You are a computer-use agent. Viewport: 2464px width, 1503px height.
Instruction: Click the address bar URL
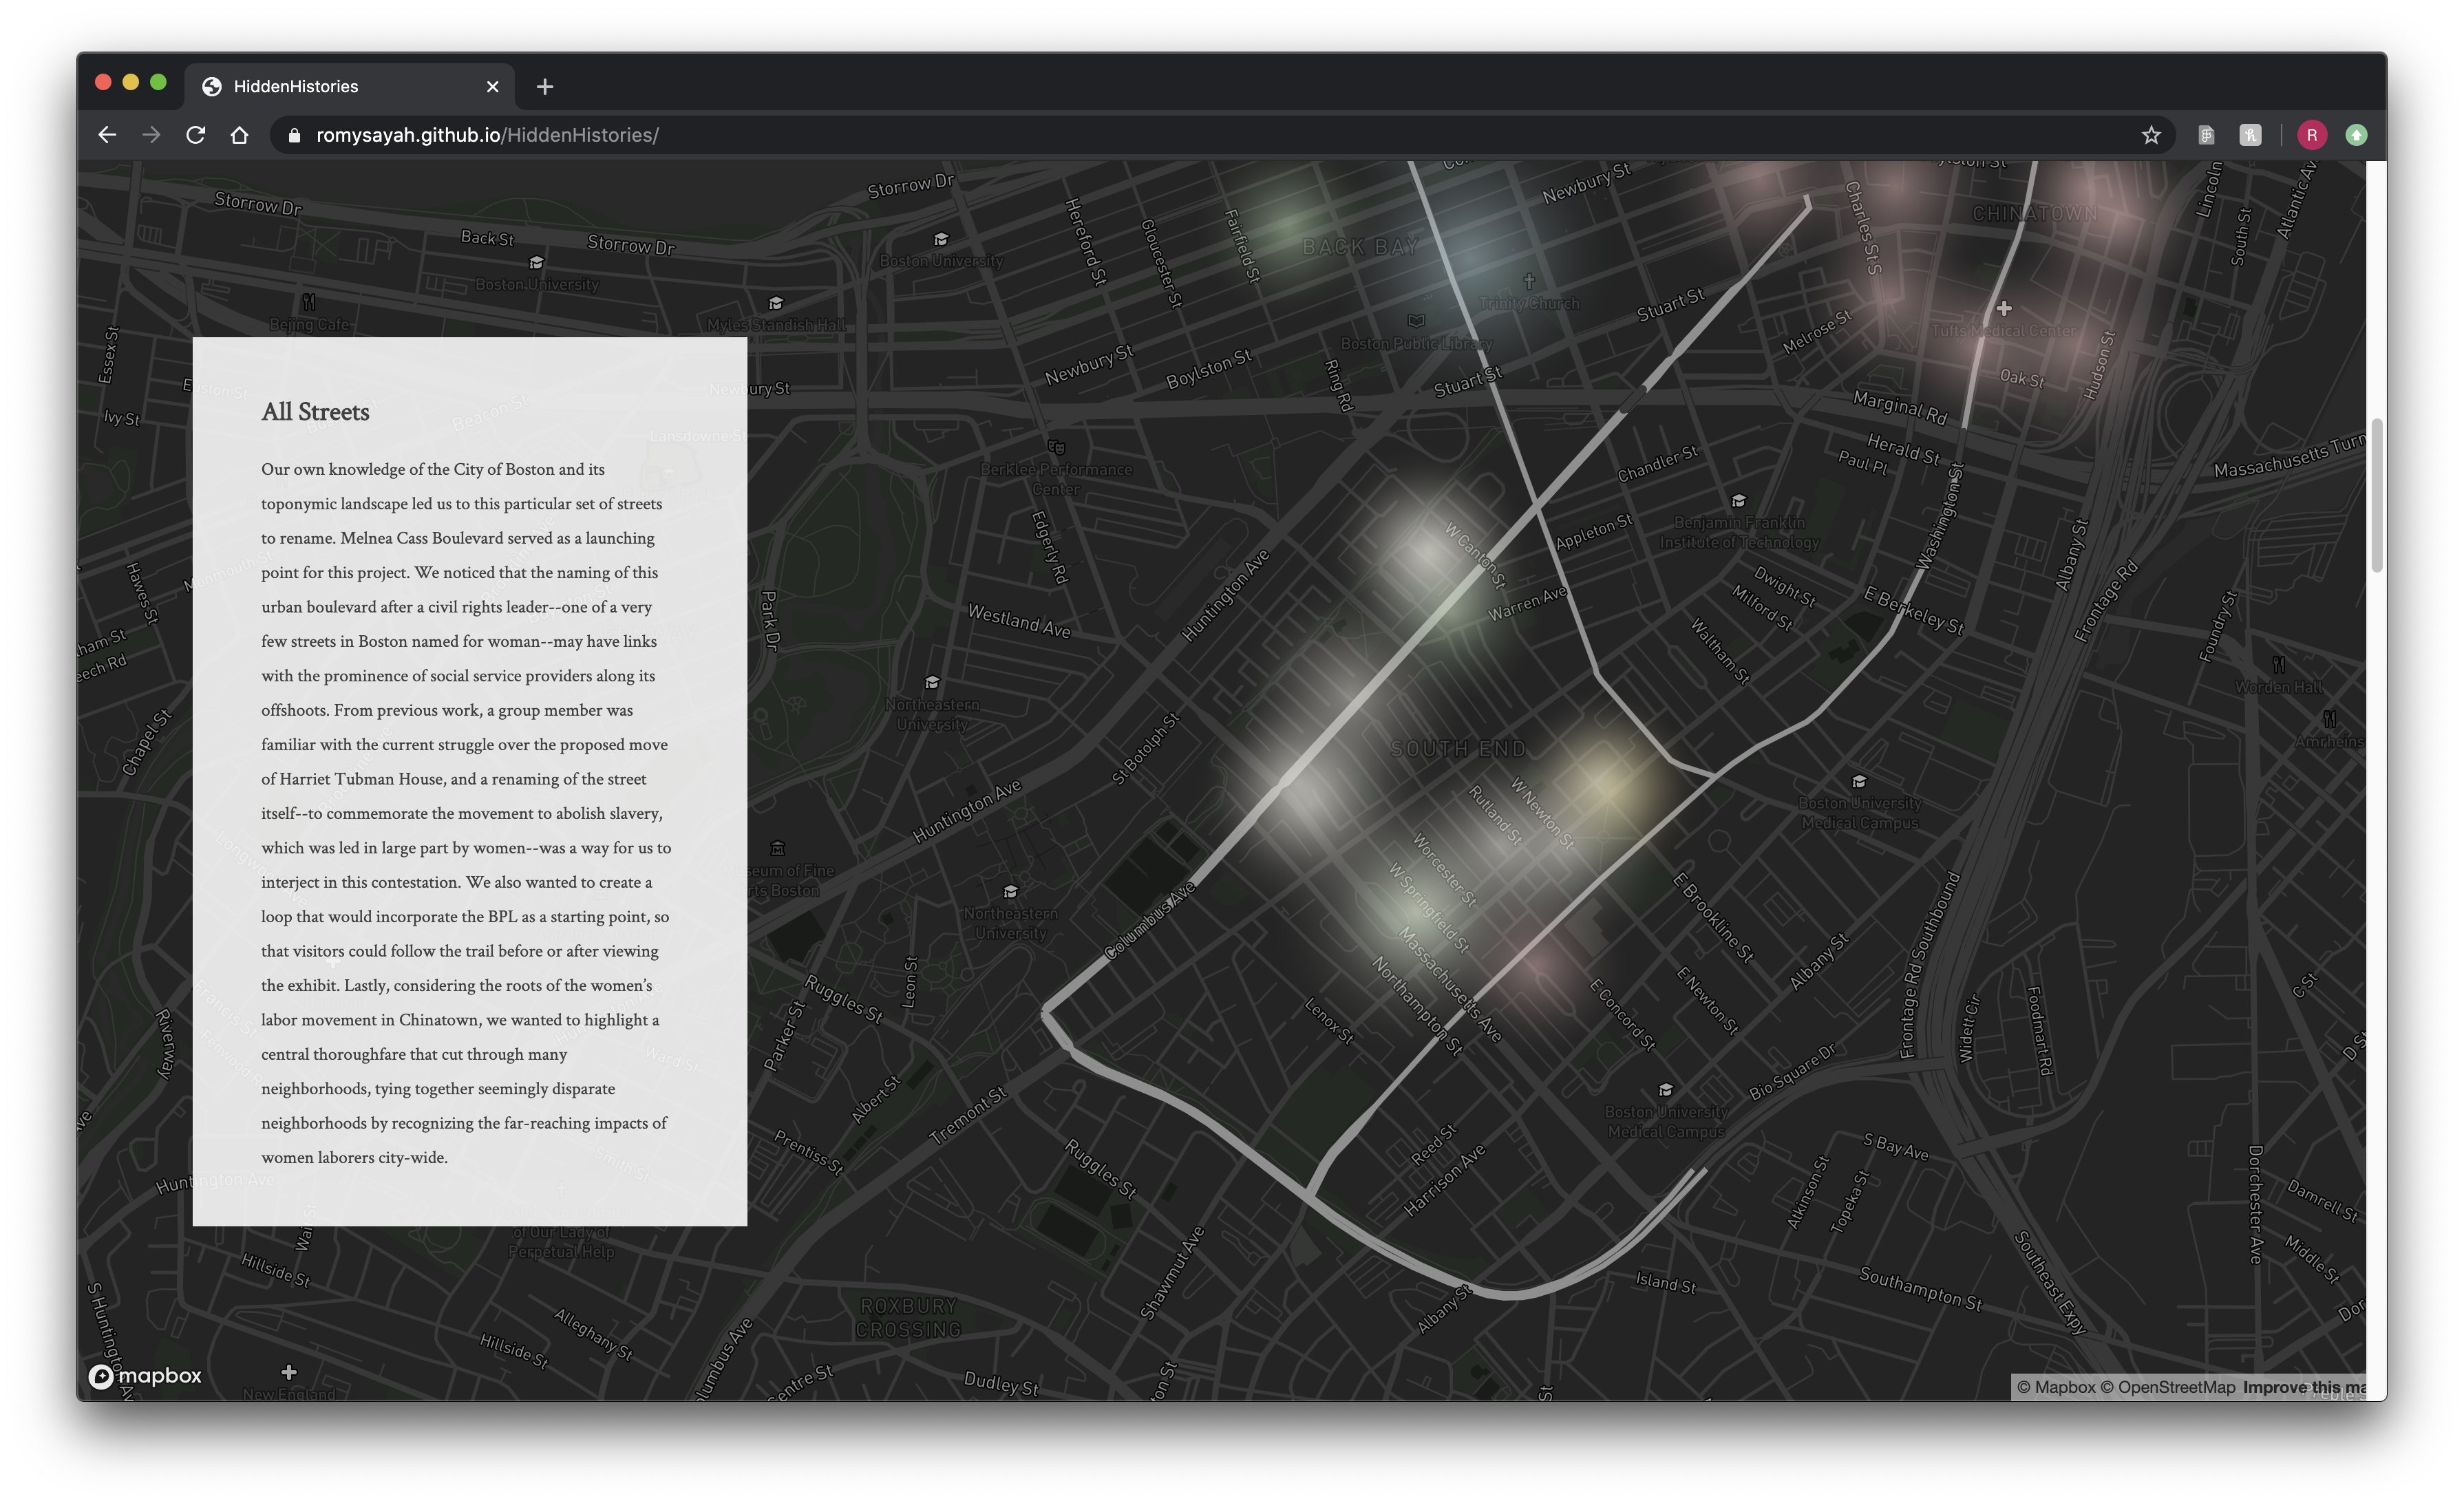(x=487, y=135)
